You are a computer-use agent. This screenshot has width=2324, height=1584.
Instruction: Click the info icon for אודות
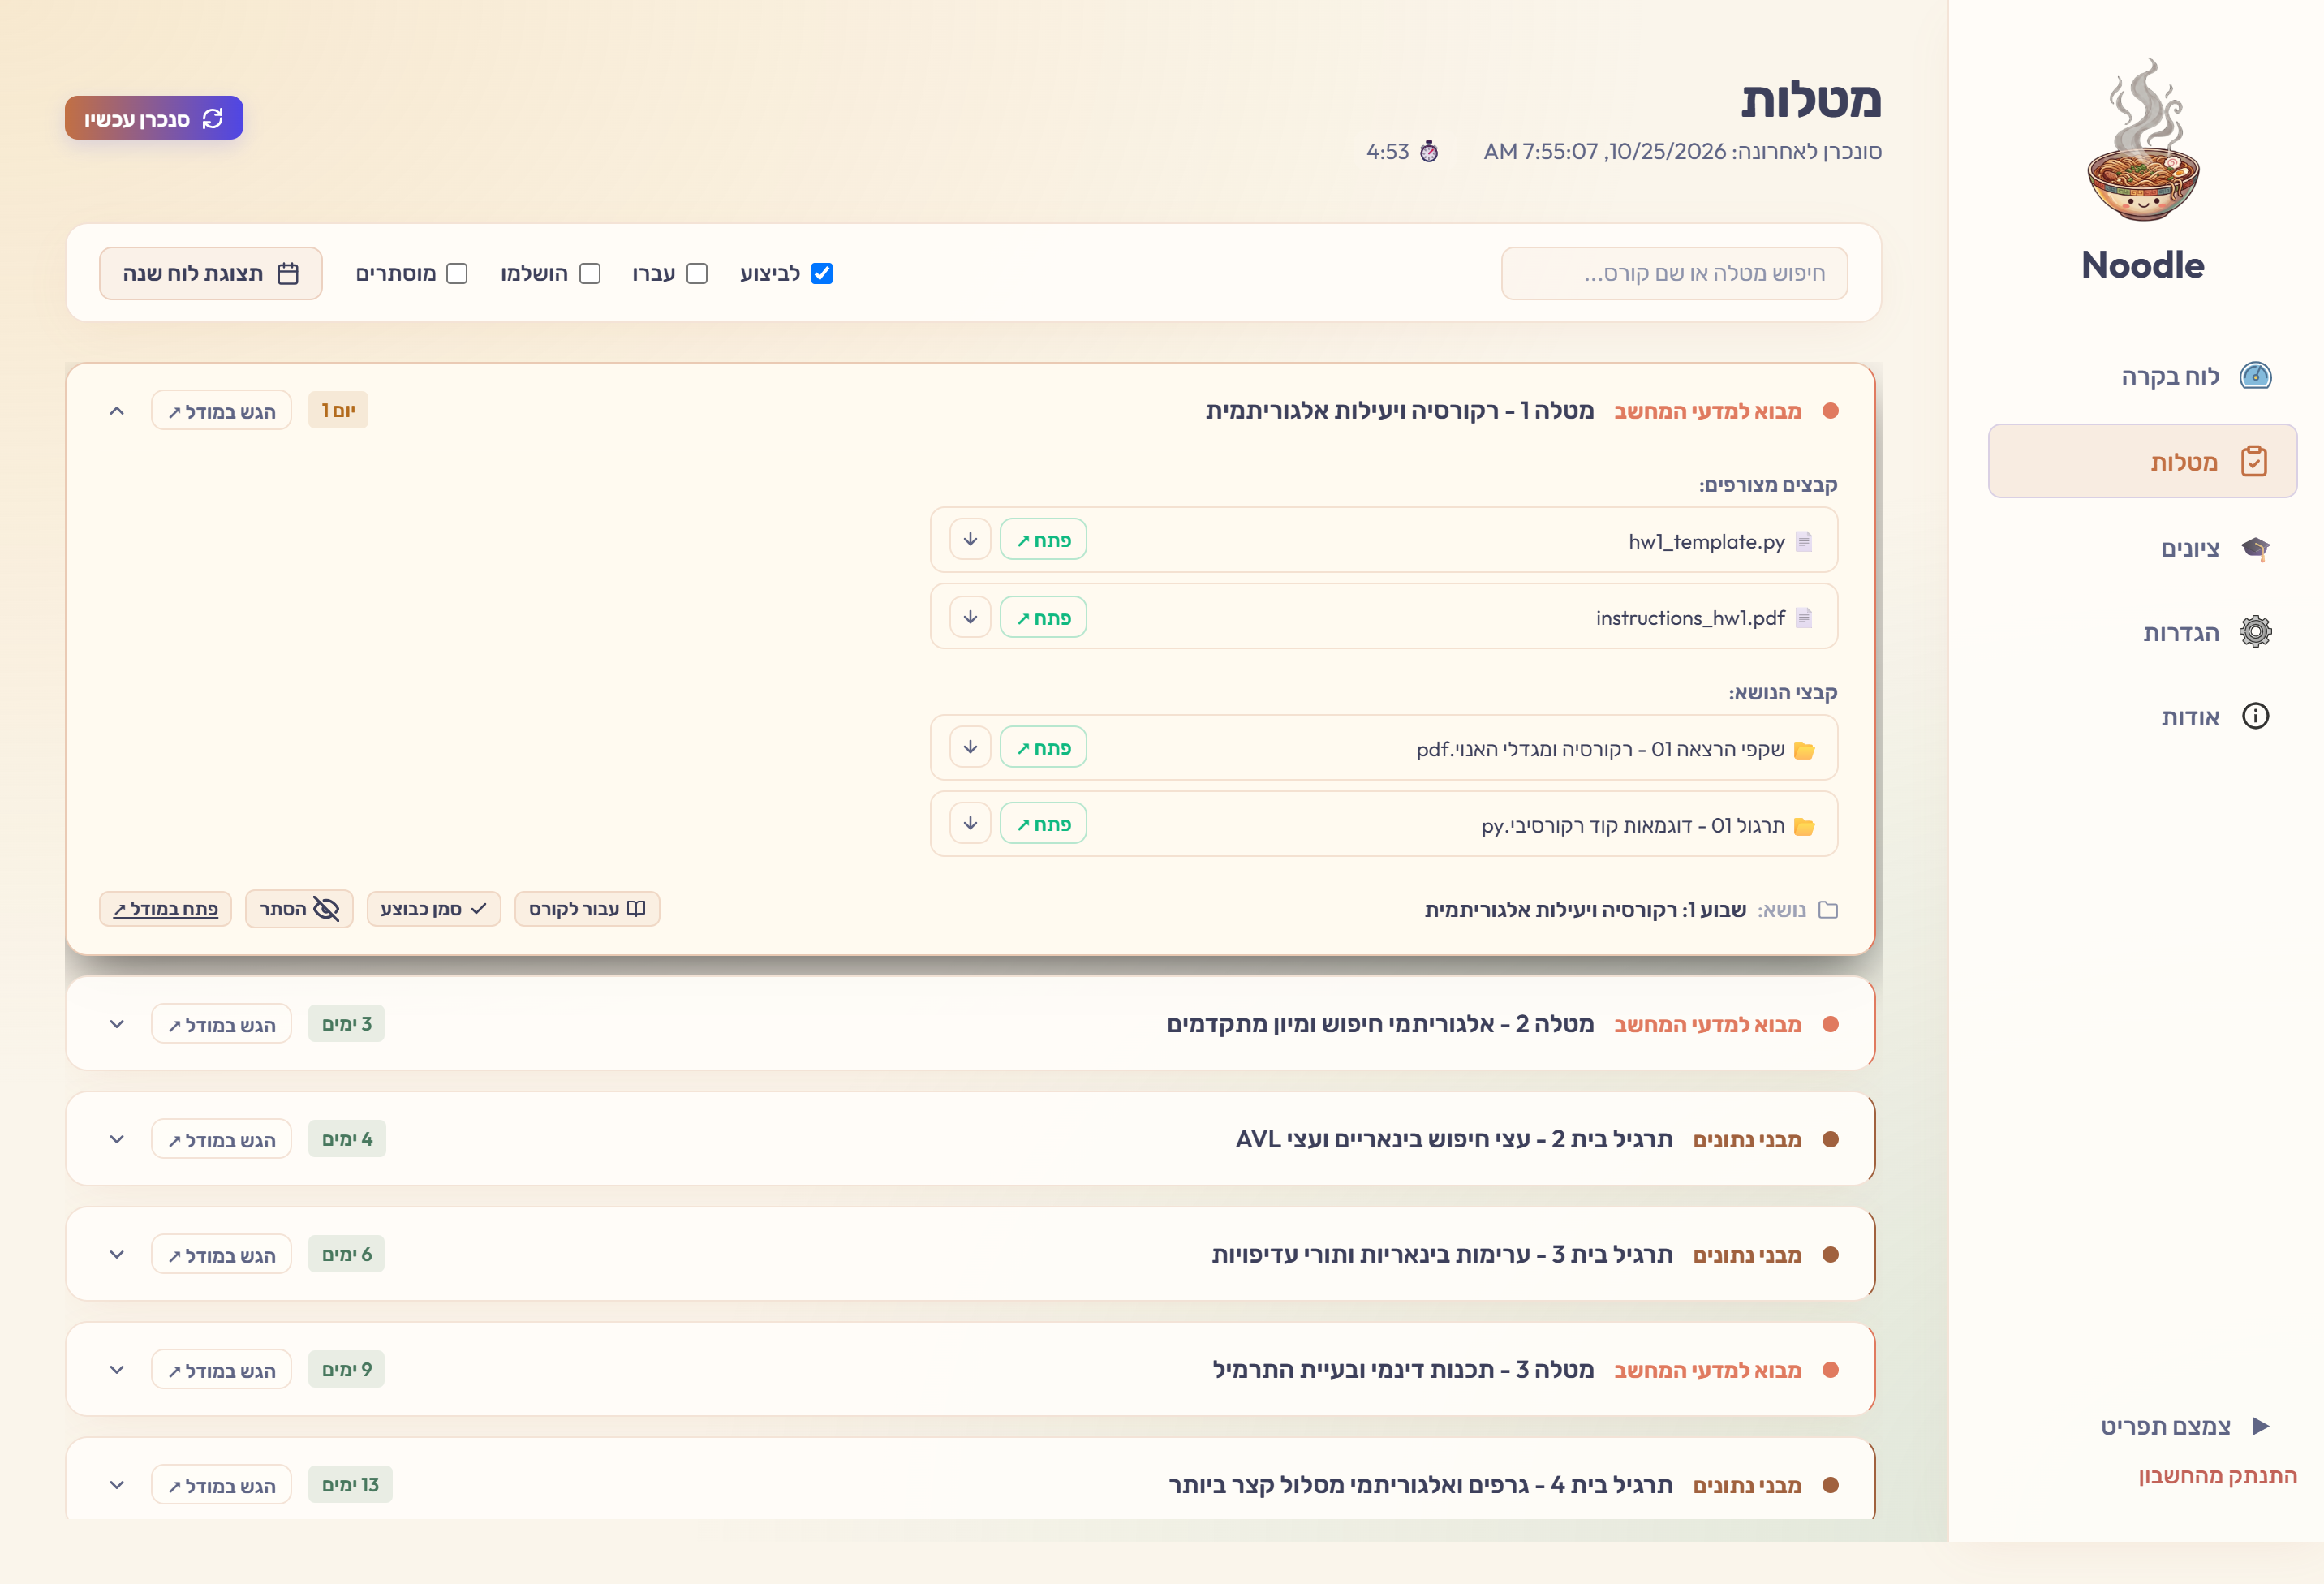pos(2255,716)
